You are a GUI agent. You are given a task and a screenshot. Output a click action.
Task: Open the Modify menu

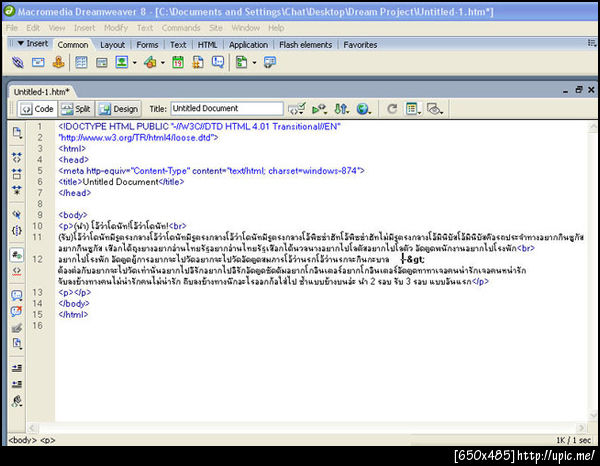[116, 28]
